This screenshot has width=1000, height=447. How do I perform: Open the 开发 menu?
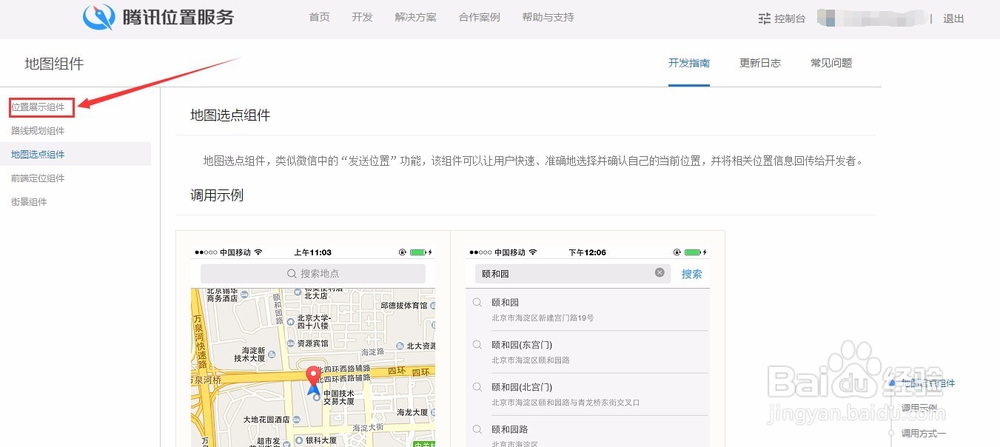coord(362,17)
